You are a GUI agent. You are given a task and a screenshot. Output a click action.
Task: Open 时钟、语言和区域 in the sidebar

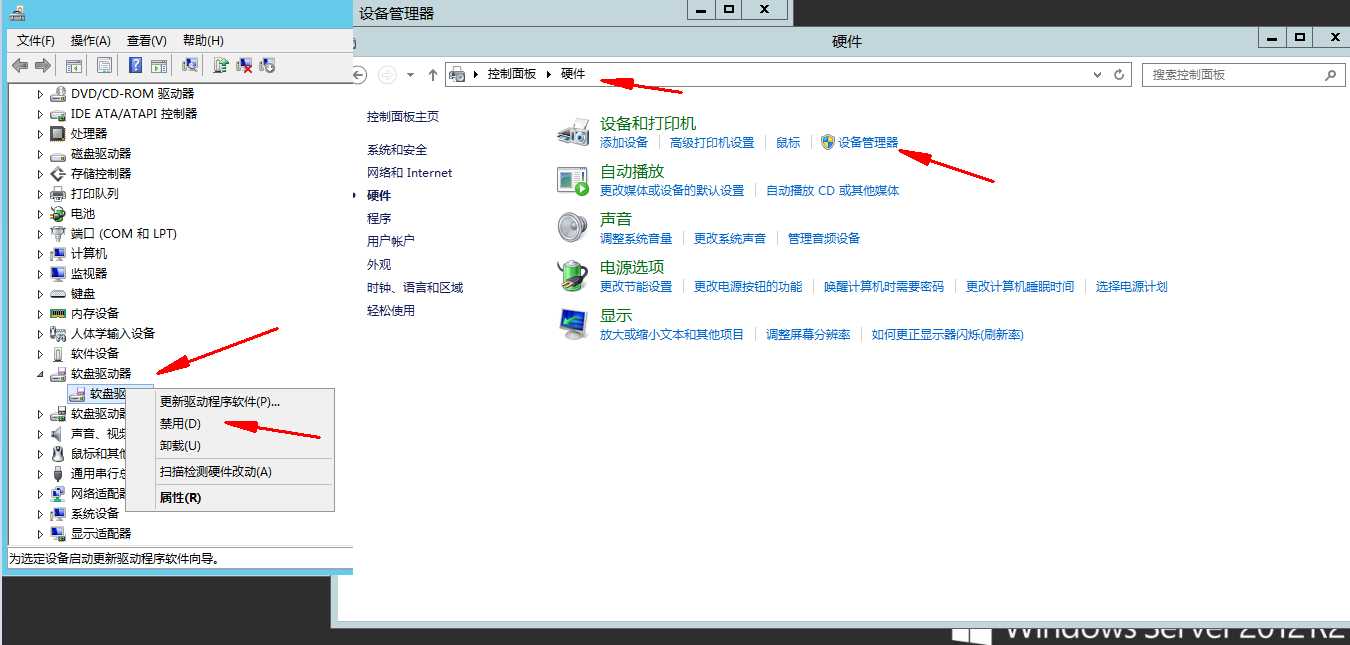pos(415,287)
